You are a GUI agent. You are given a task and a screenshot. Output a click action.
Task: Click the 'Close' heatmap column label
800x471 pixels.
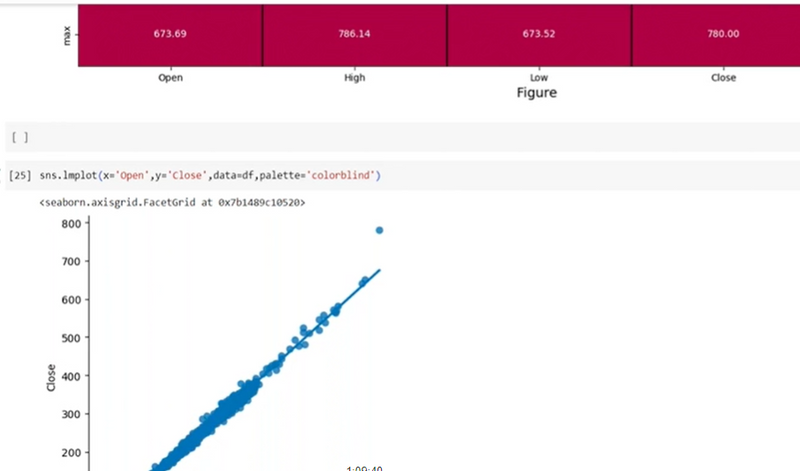point(722,77)
